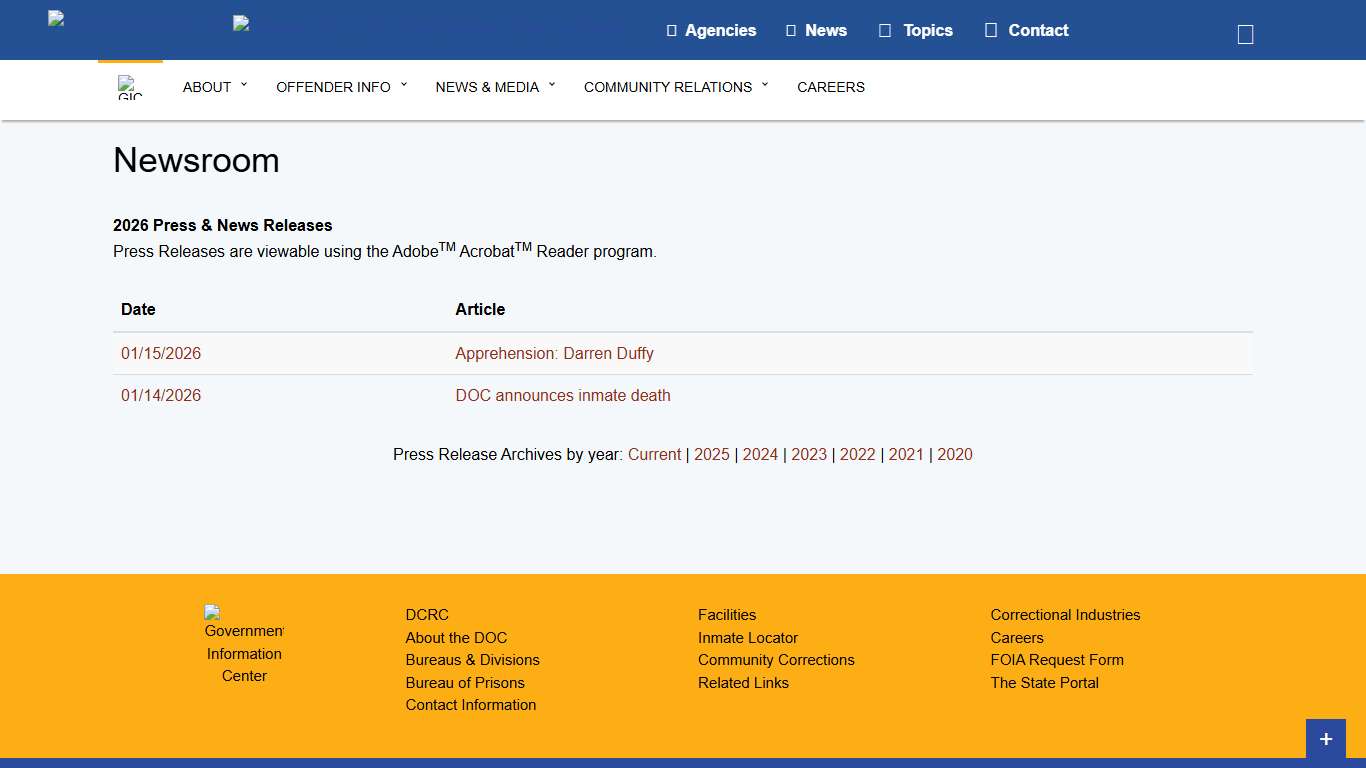Click the search icon in top header
The height and width of the screenshot is (768, 1366).
pyautogui.click(x=1245, y=35)
